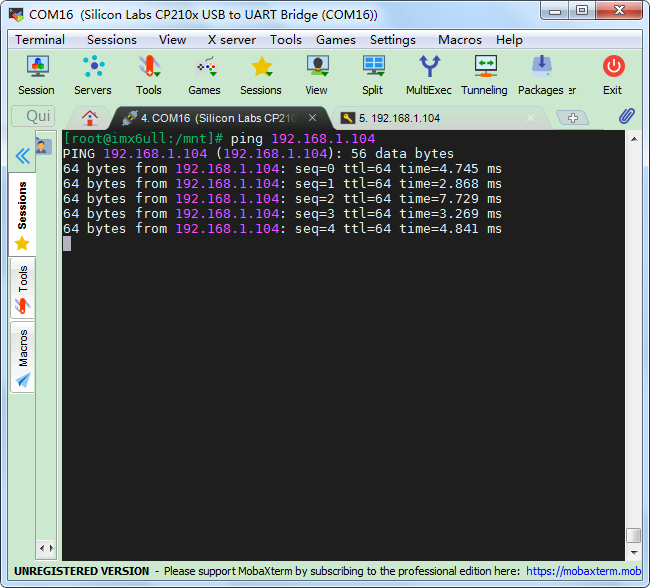Click terminal scrollbar up arrow

(x=634, y=139)
